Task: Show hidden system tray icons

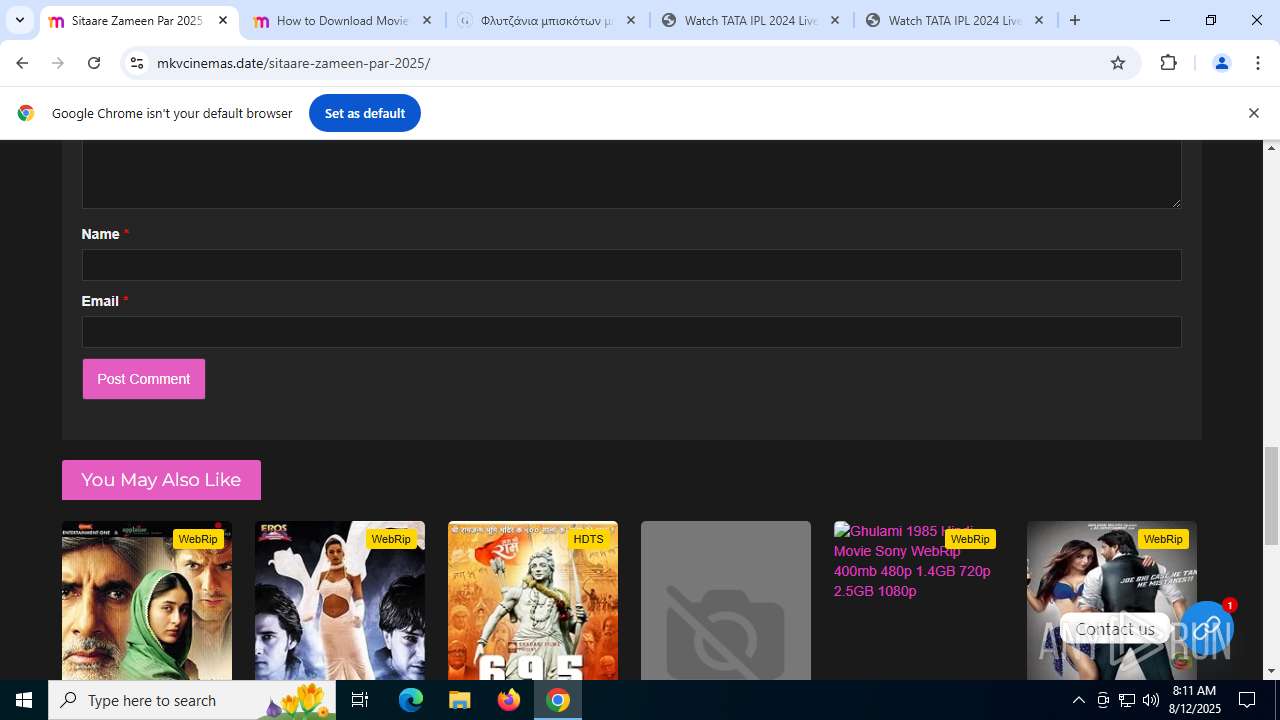Action: (1078, 700)
